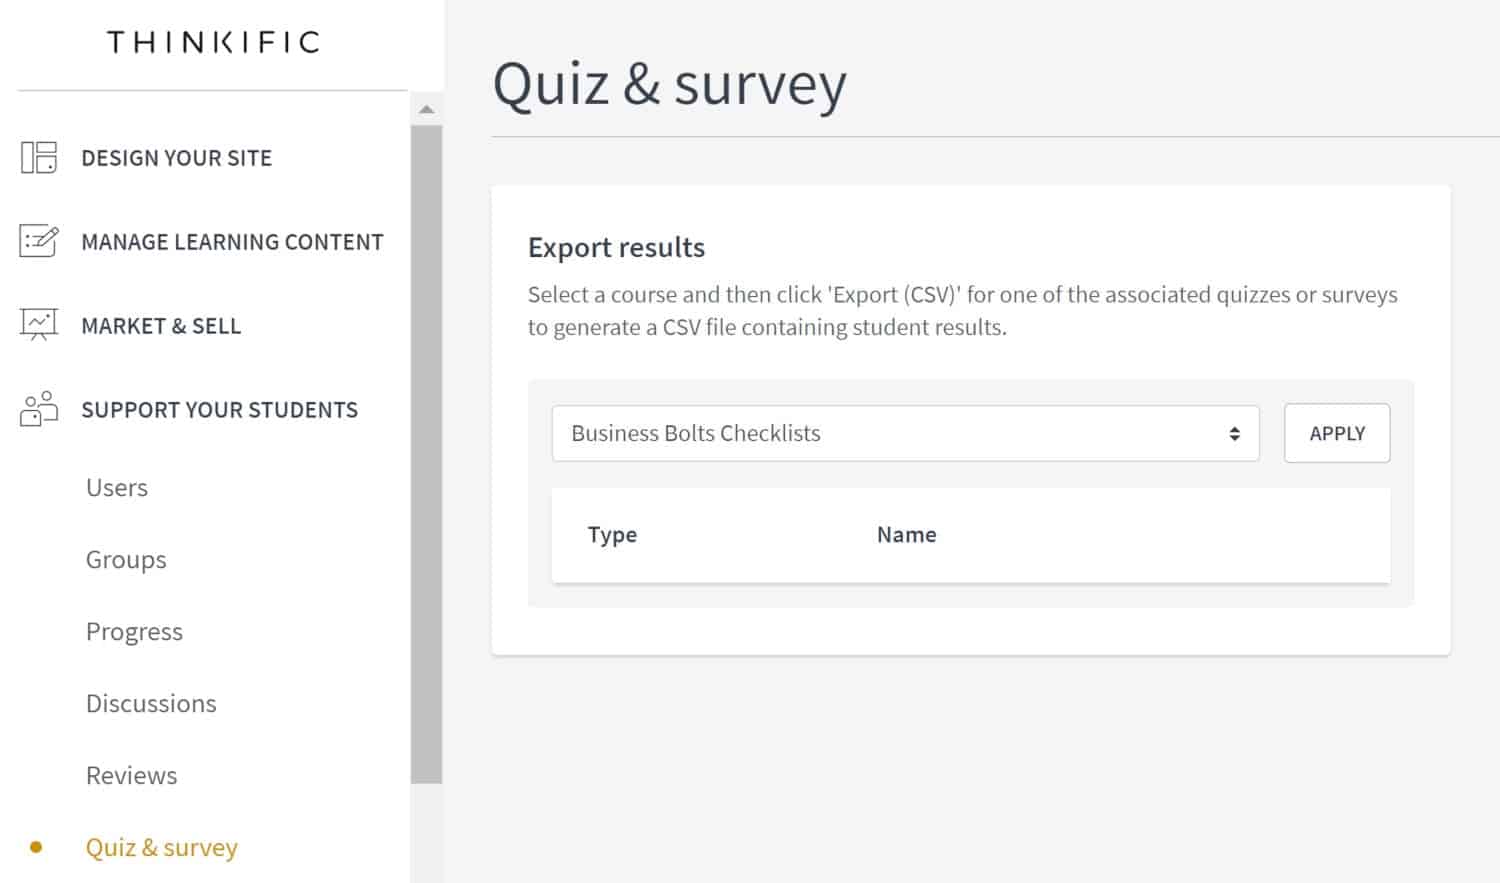Navigate to the Reviews page

[x=131, y=775]
